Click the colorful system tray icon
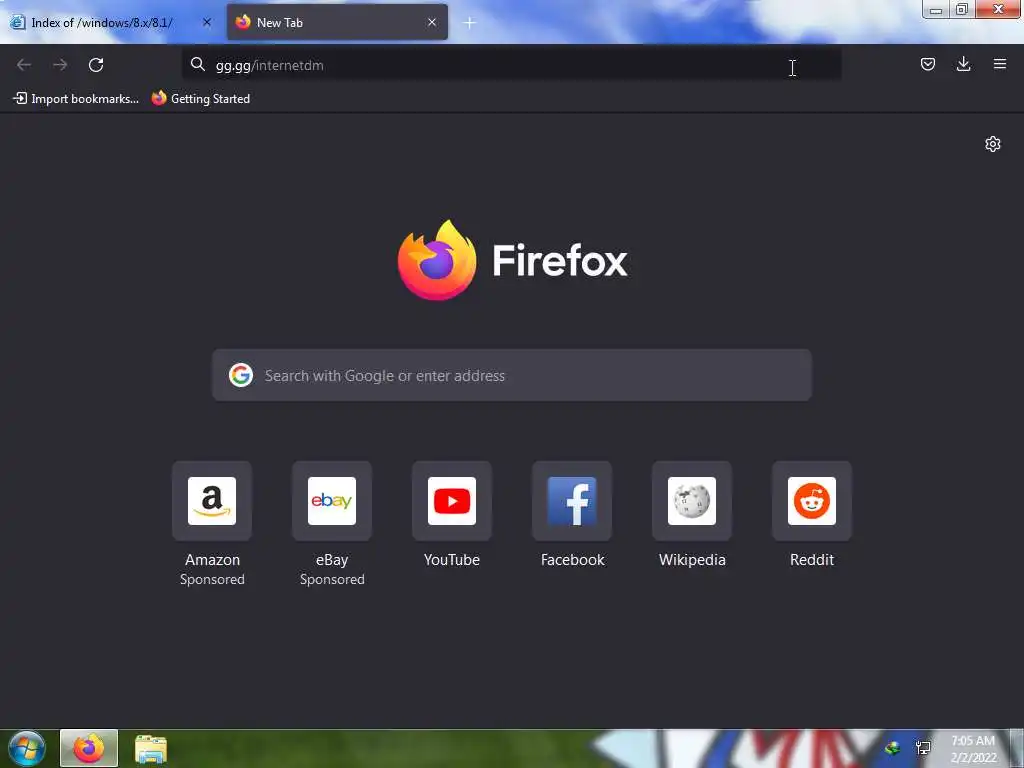 pos(892,748)
